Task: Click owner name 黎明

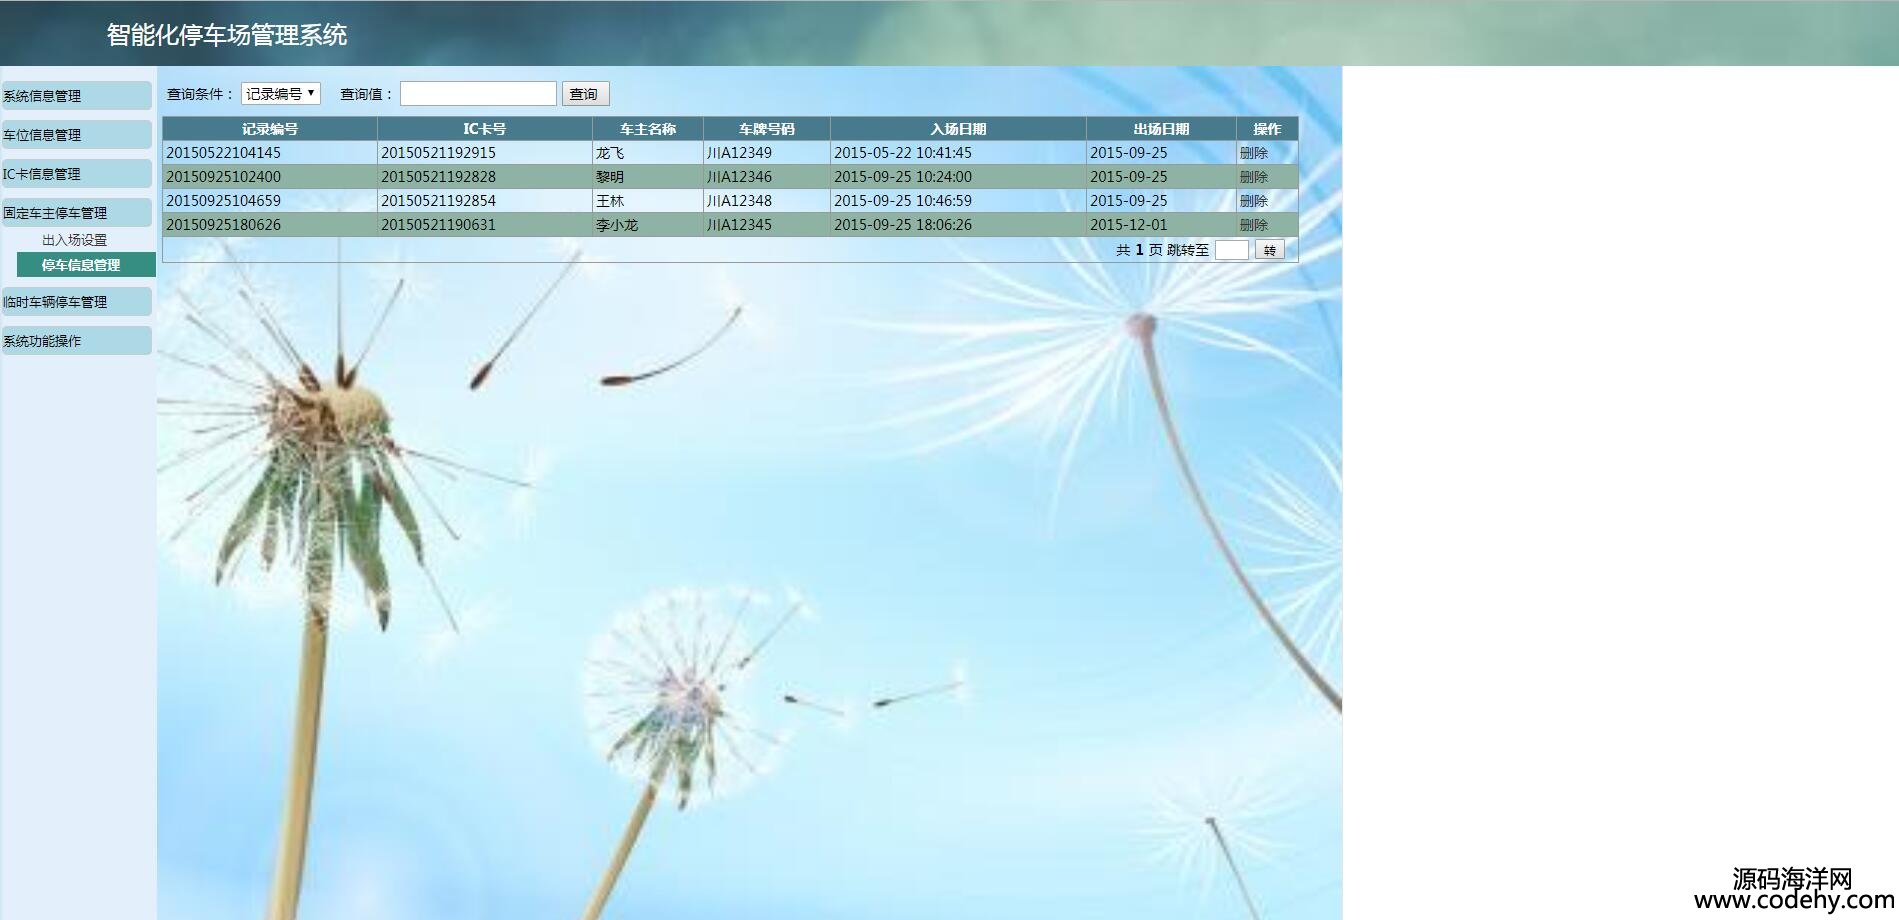Action: [610, 177]
